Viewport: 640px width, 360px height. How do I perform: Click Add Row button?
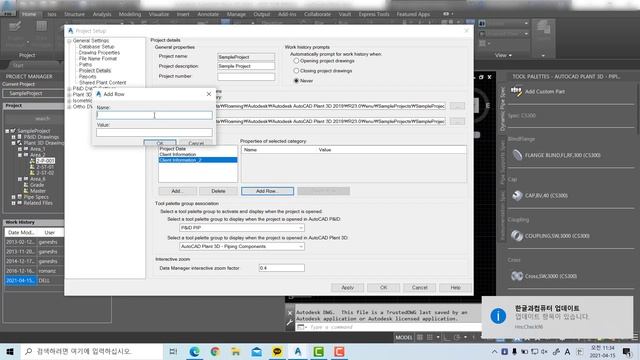267,191
